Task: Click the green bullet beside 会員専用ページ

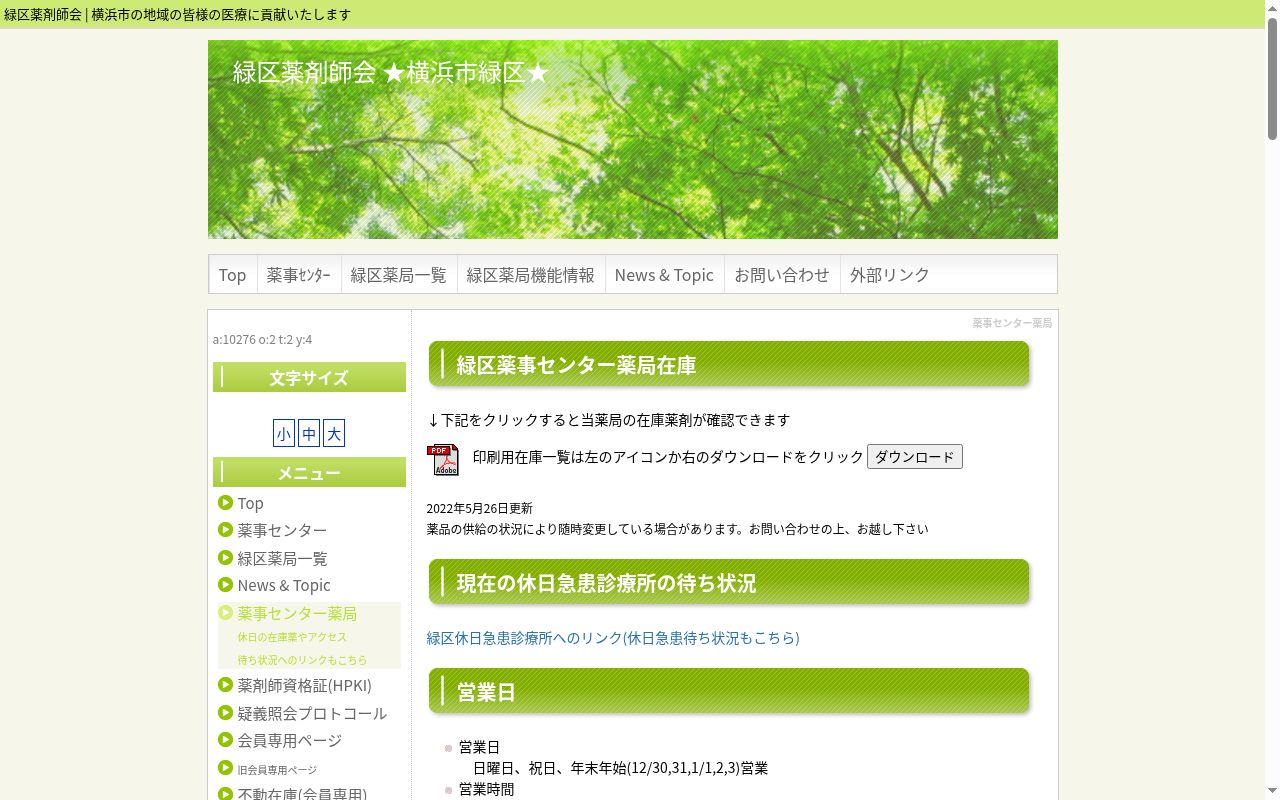Action: pos(225,740)
